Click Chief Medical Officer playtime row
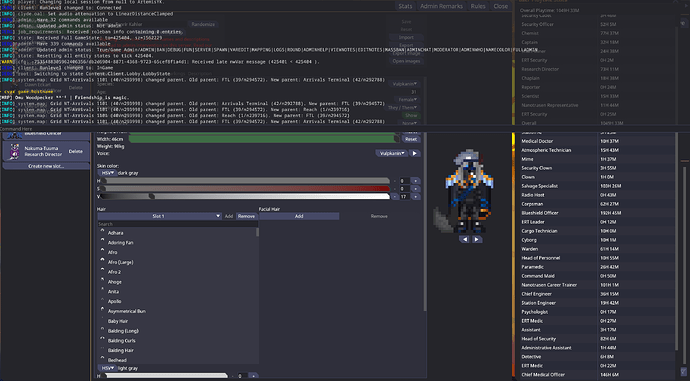The image size is (690, 381). (598, 374)
